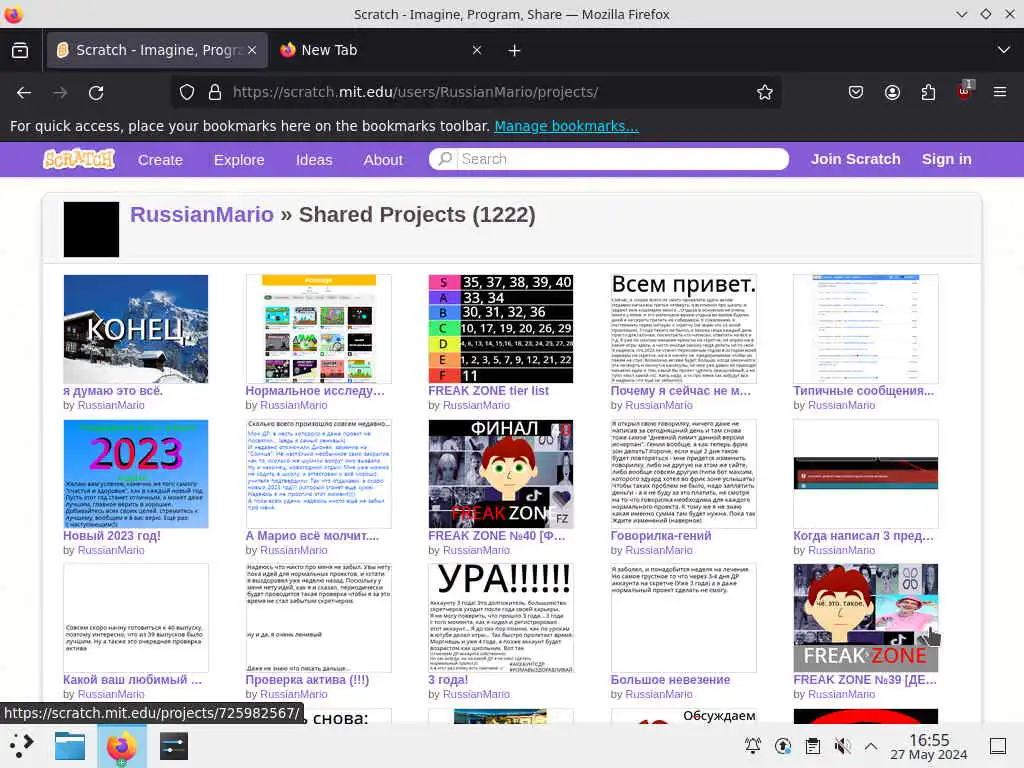Open a new browser tab
This screenshot has height=768, width=1024.
(x=514, y=50)
